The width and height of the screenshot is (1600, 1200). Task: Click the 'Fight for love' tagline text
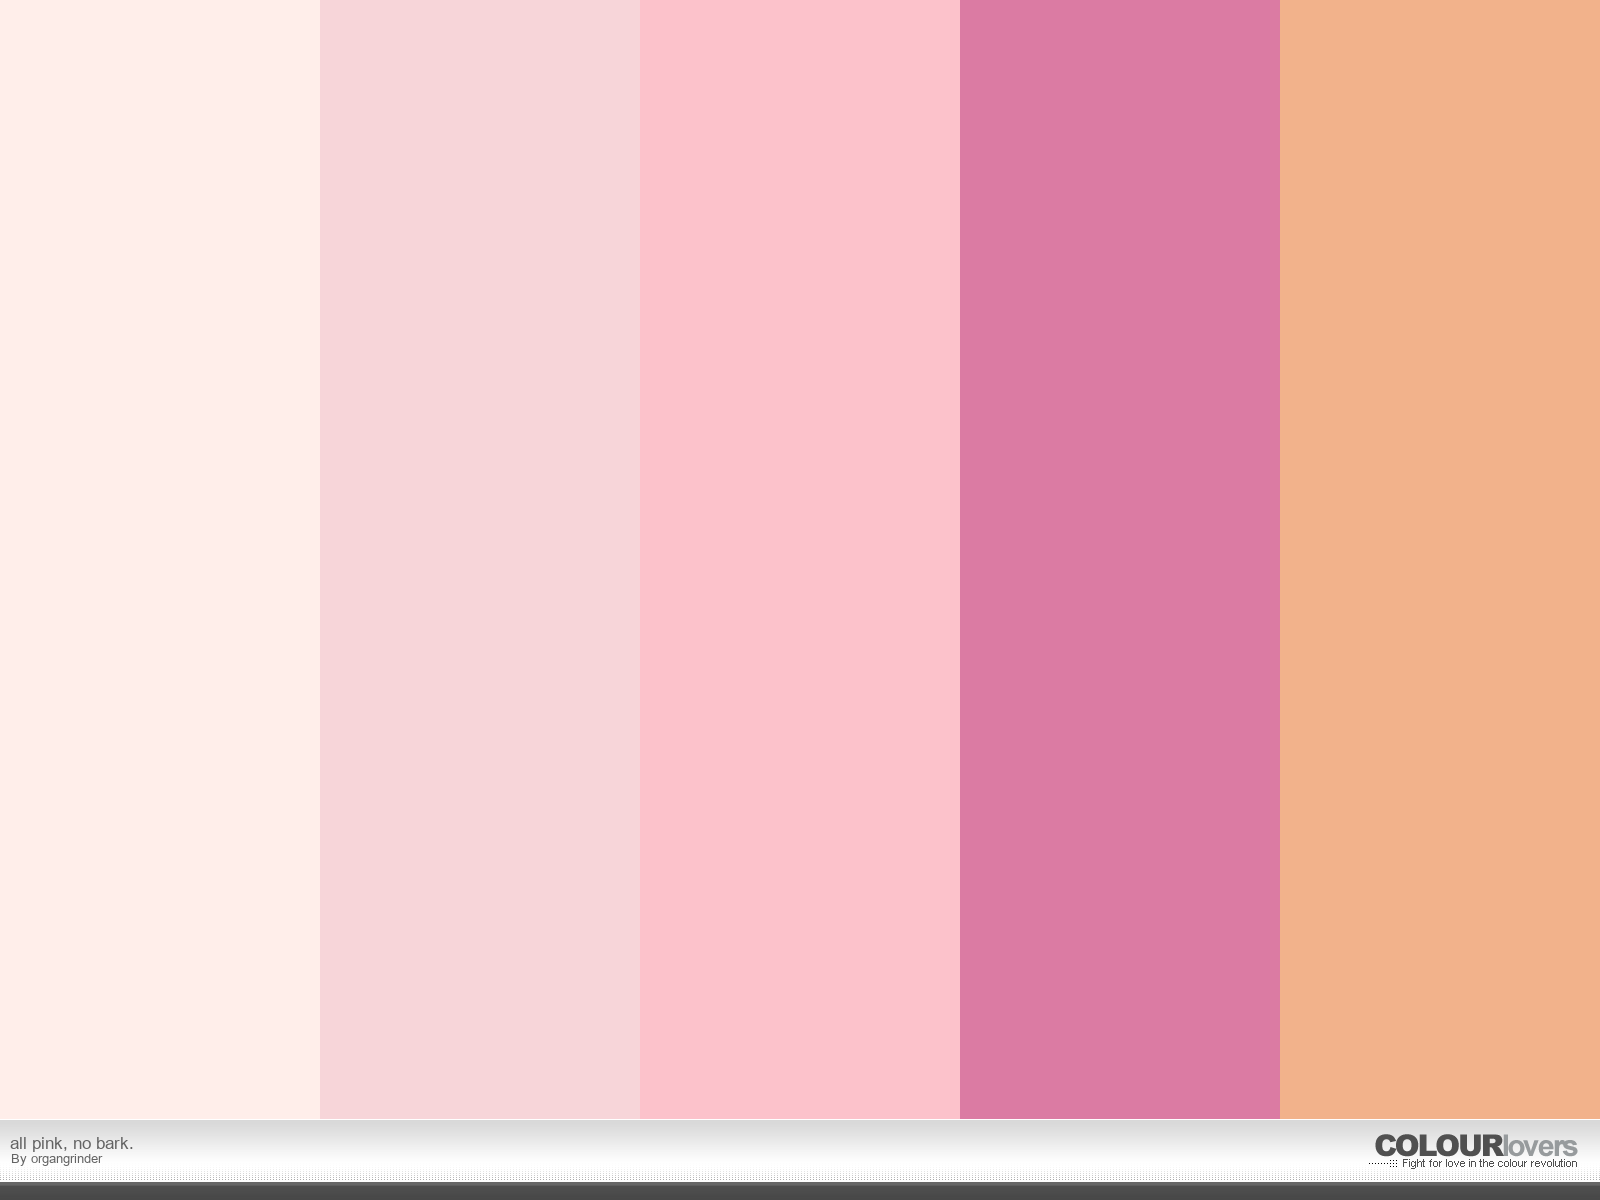(x=1489, y=1163)
